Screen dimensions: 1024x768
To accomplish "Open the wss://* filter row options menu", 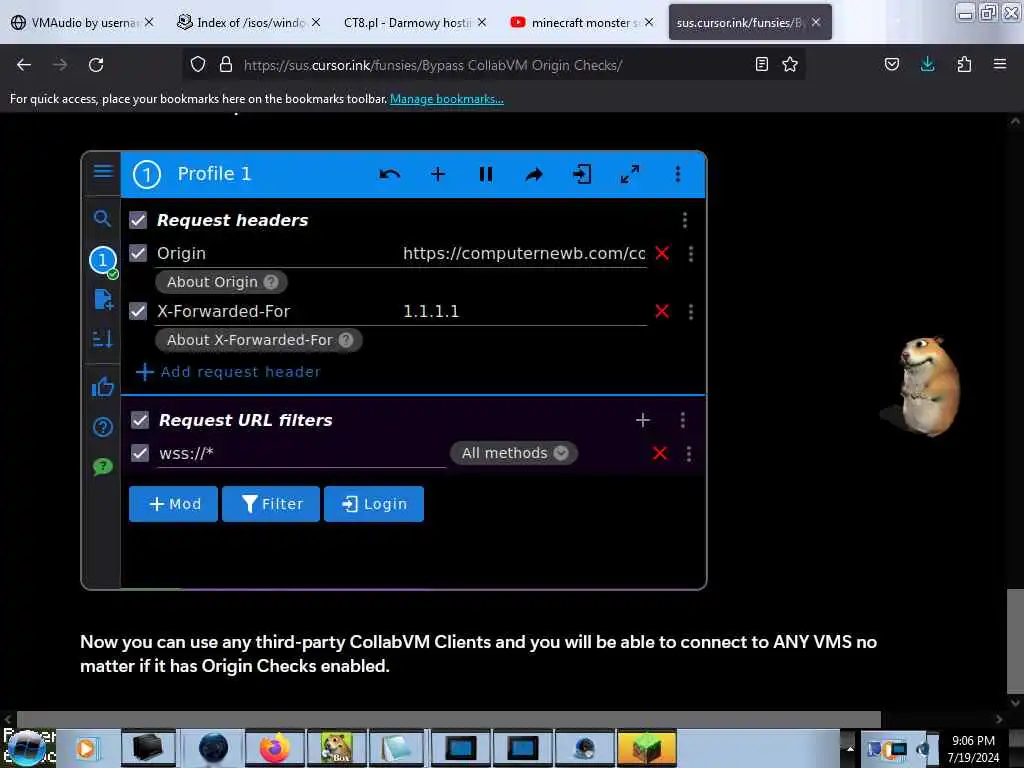I will pos(688,454).
